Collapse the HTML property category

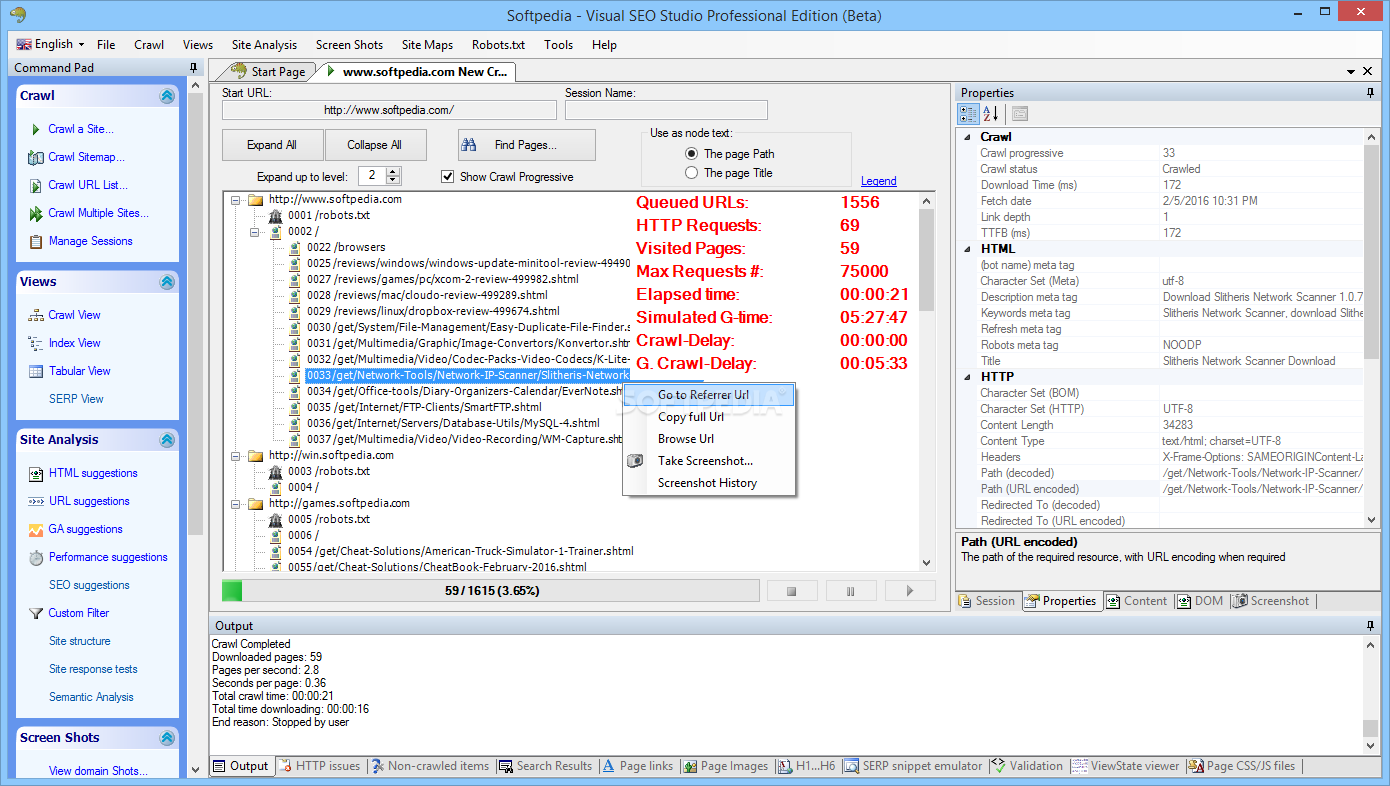click(967, 249)
